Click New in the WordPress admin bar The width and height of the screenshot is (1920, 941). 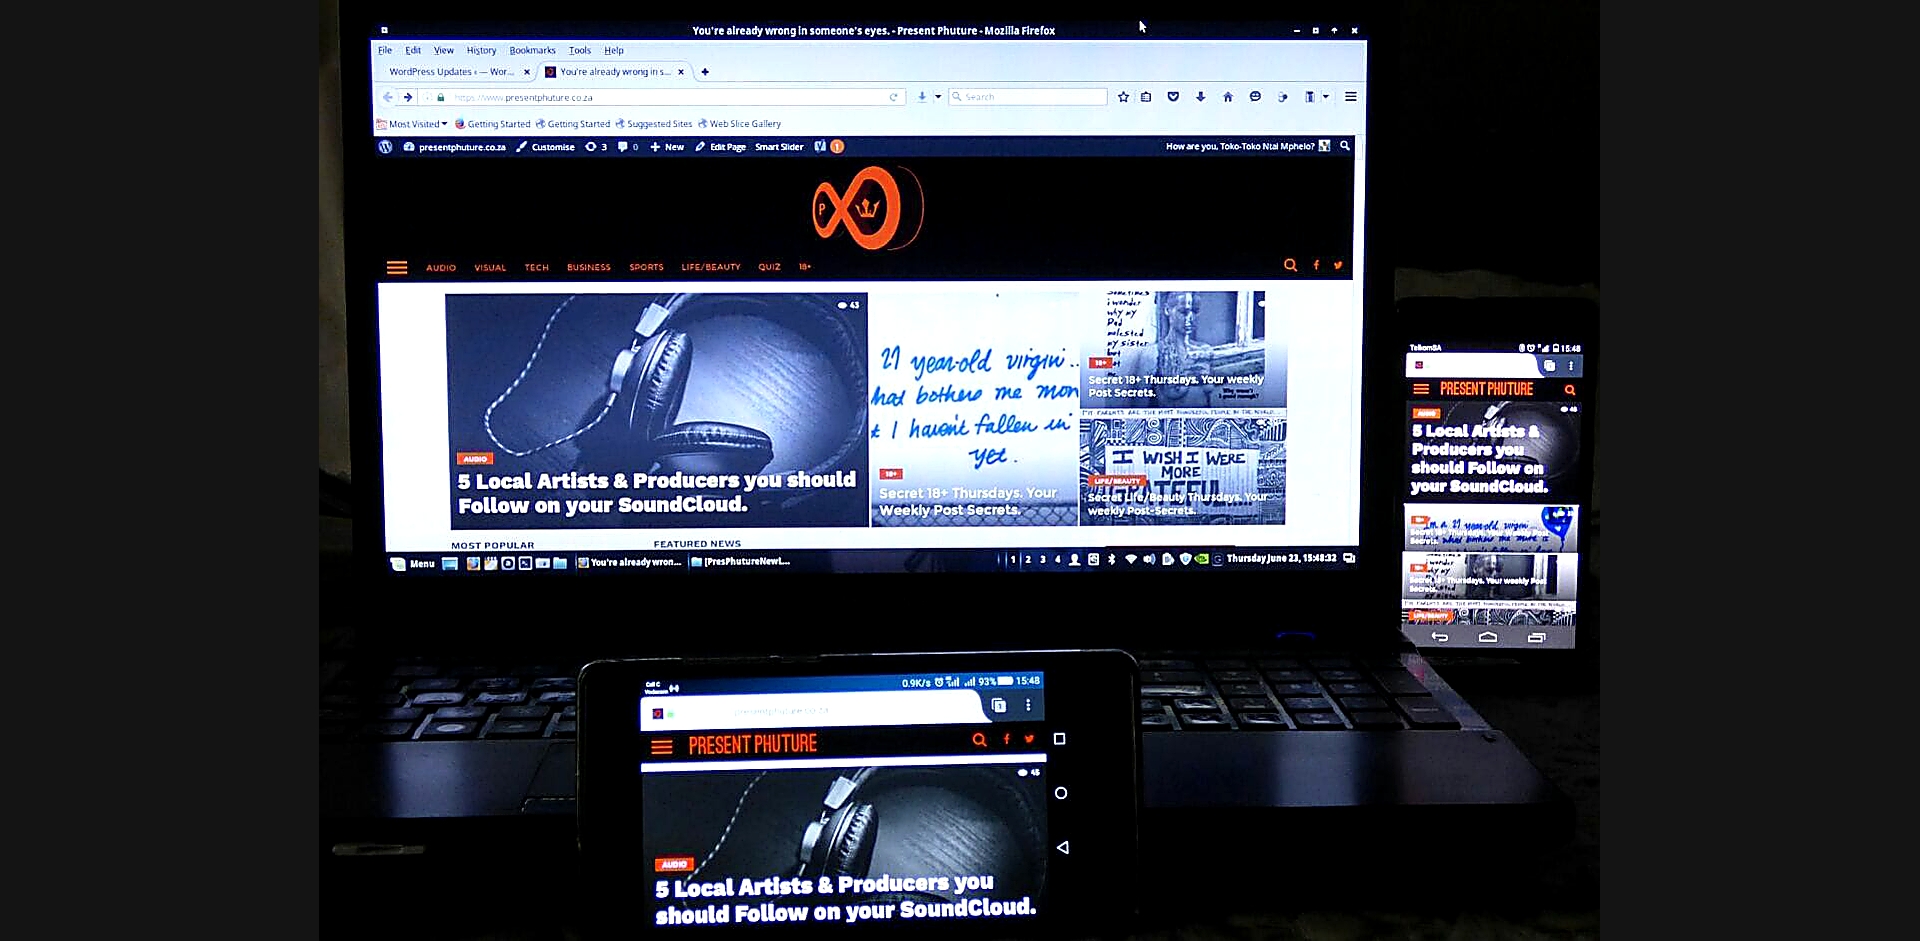click(667, 147)
